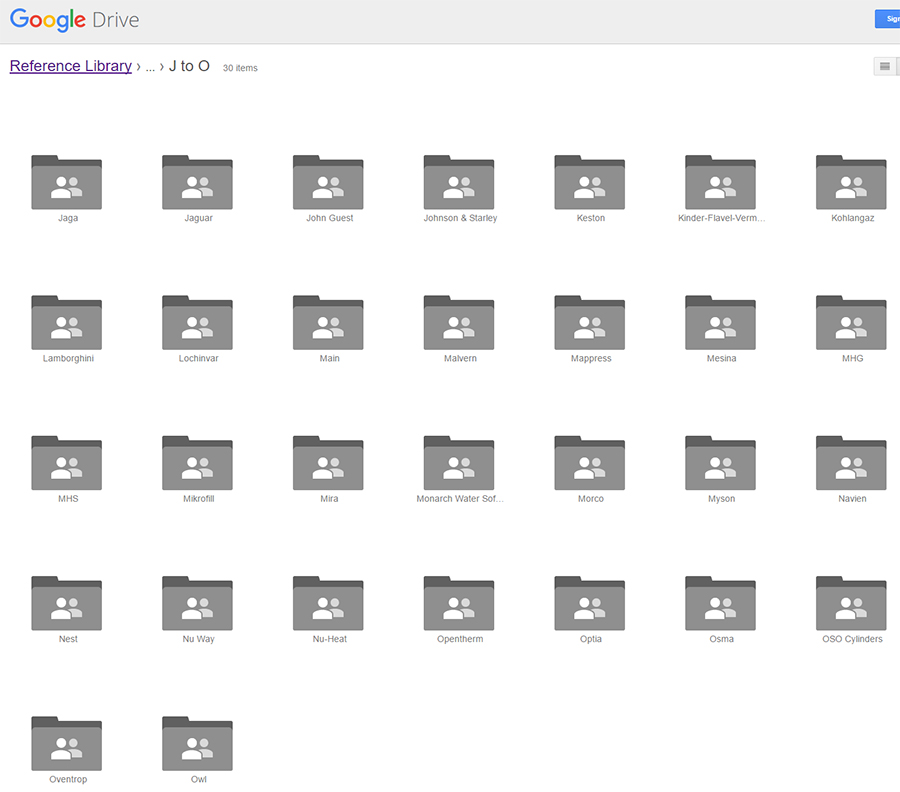Expand the collapsed breadcrumb ellipsis
Screen dimensions: 900x792
pos(150,67)
